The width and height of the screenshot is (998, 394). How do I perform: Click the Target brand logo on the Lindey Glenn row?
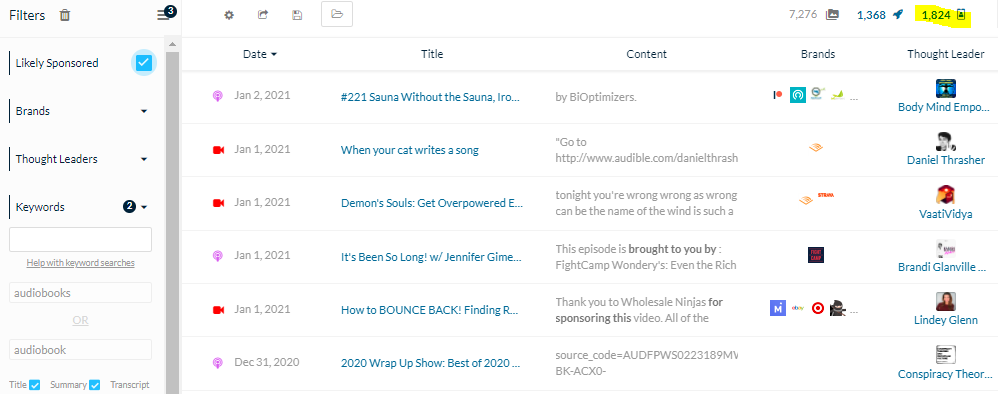pos(818,309)
